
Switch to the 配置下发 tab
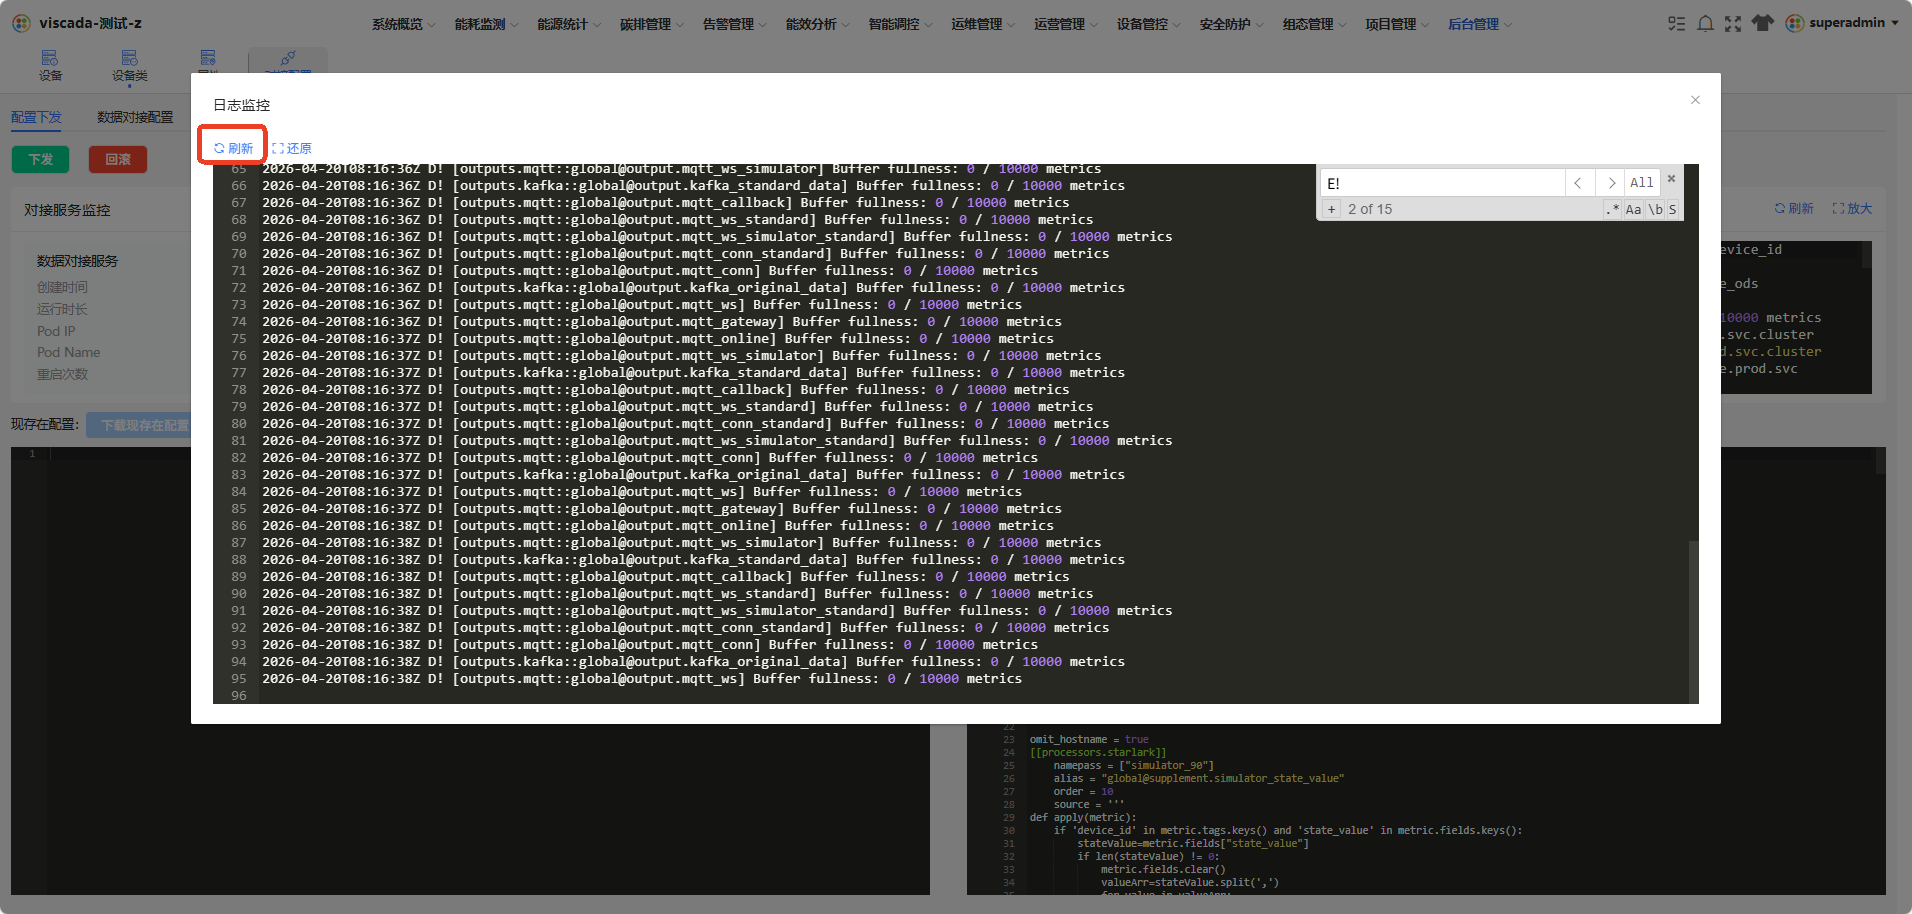(36, 117)
